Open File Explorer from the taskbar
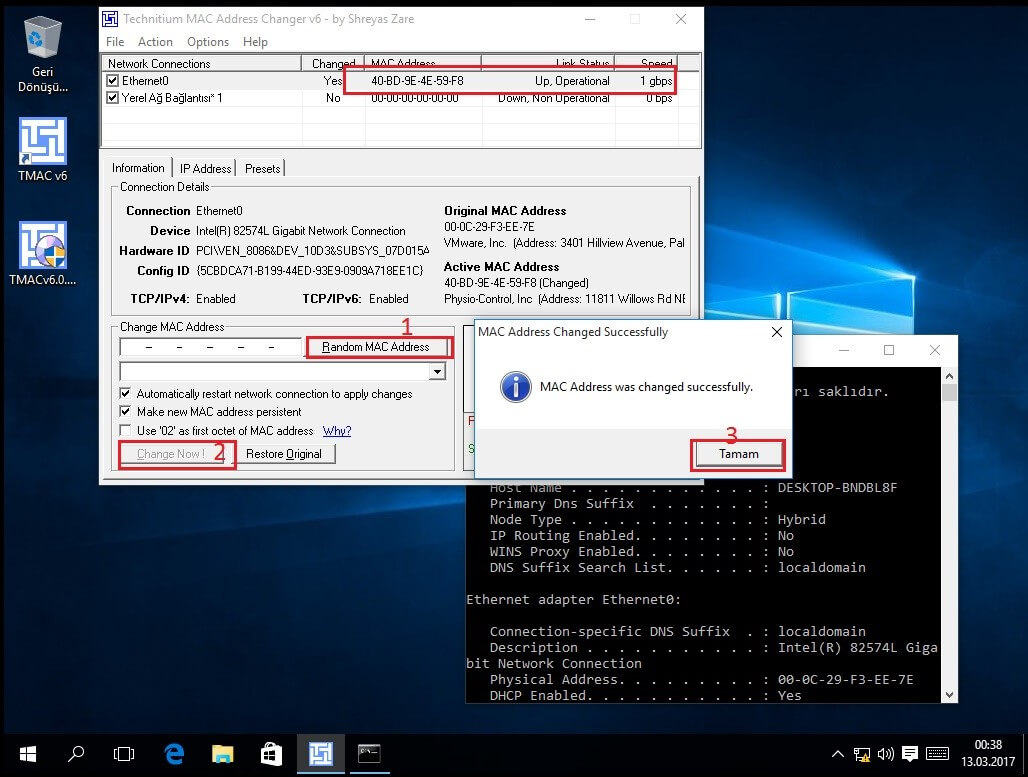Screen dimensions: 1028x777 point(222,754)
